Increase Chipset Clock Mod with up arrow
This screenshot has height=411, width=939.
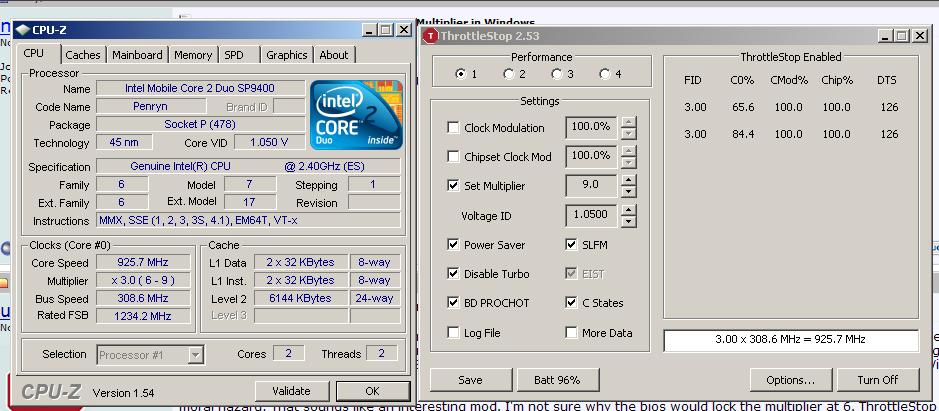pos(628,151)
